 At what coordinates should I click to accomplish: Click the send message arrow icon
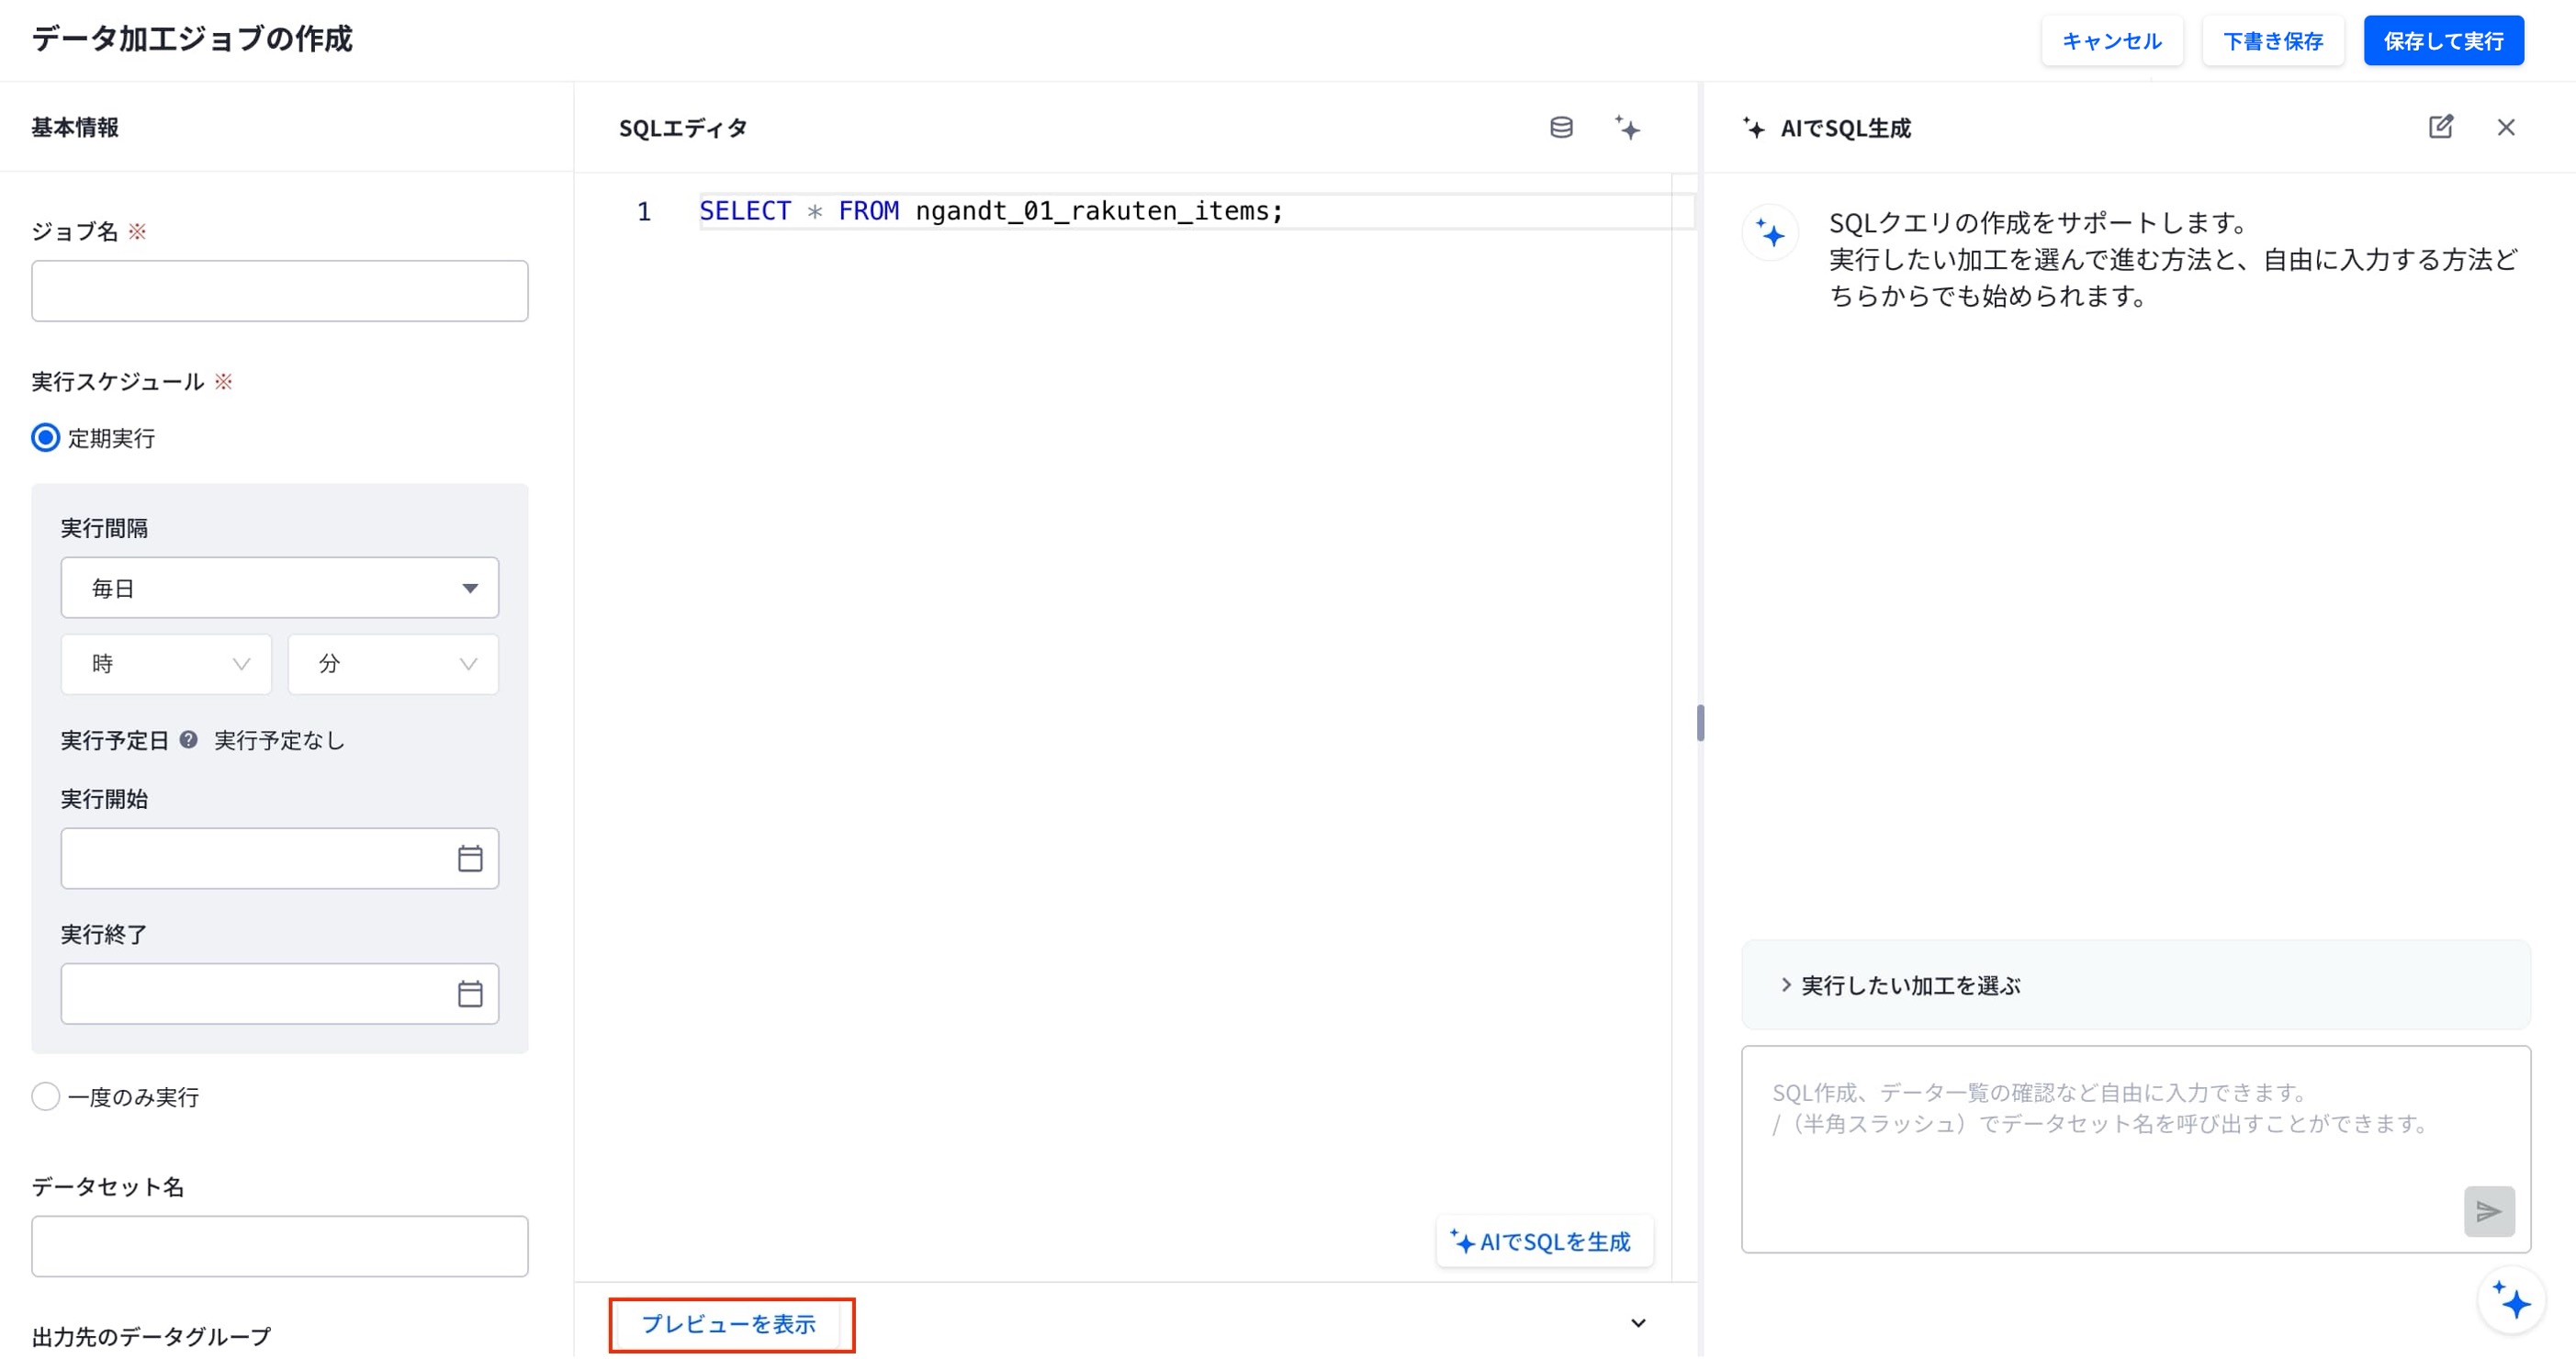pos(2488,1212)
